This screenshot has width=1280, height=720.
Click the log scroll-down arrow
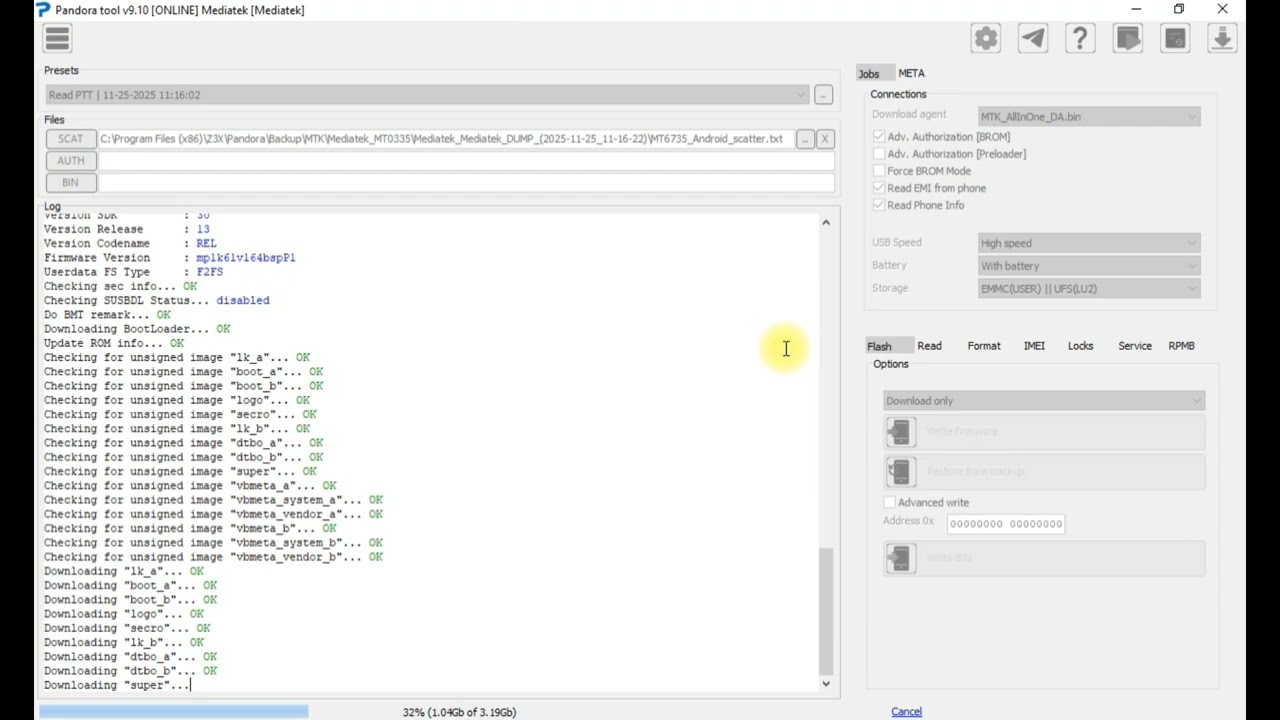826,684
